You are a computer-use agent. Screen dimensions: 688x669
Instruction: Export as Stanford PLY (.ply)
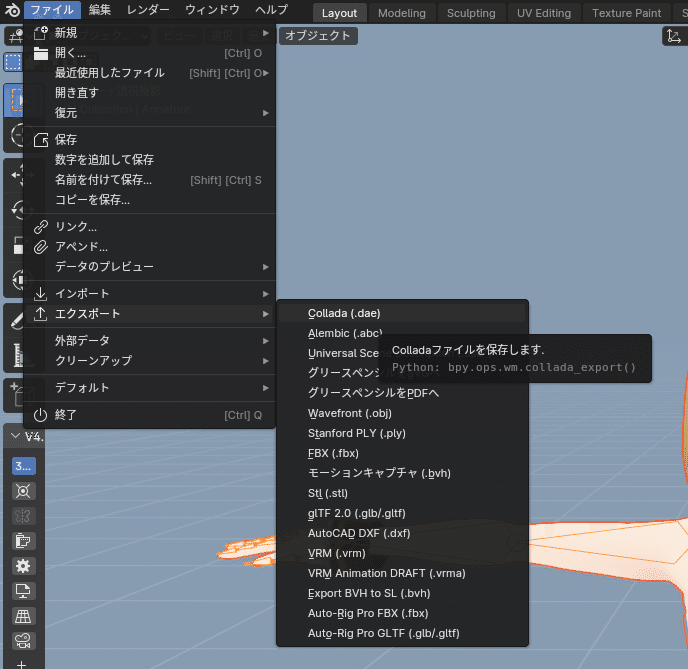[402, 433]
